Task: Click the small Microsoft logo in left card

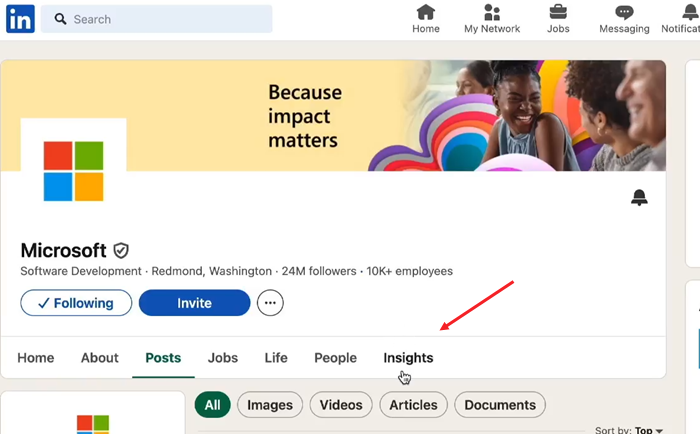Action: (x=93, y=424)
